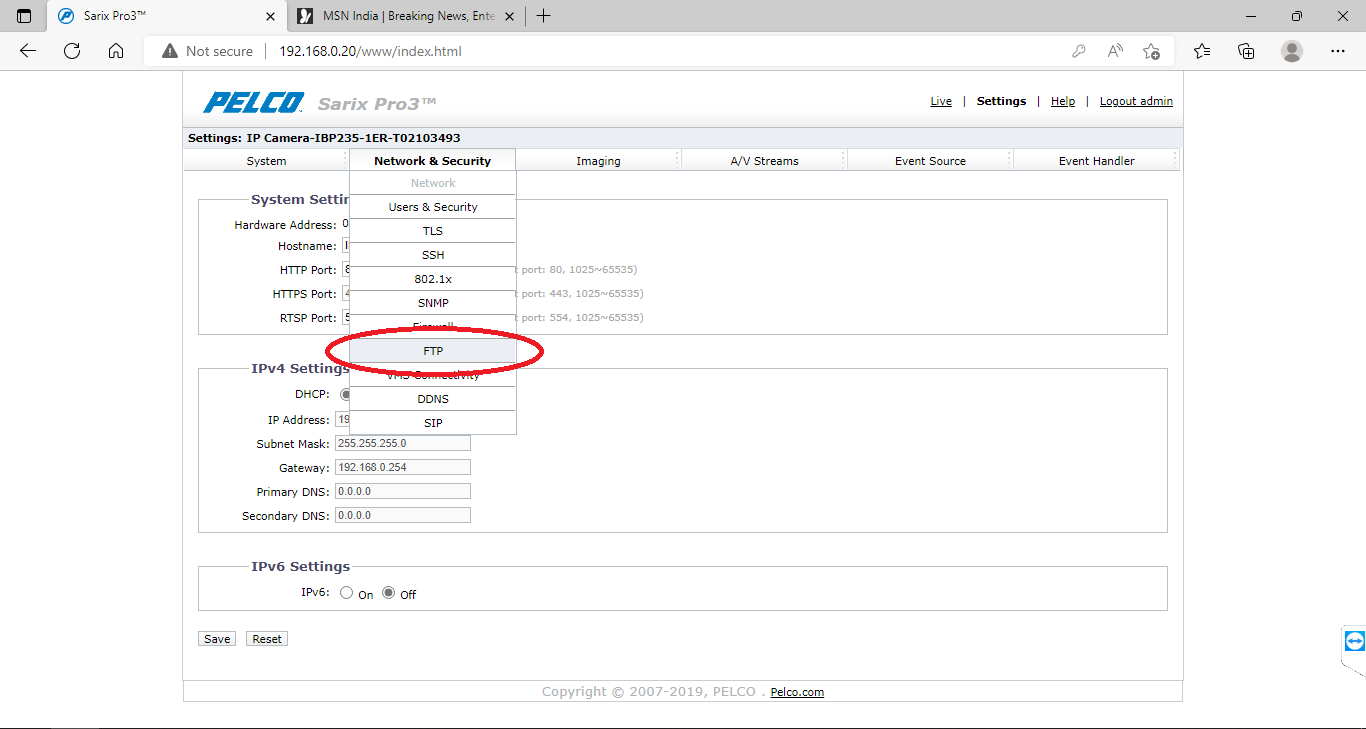Choose SSH in the dropdown menu
The width and height of the screenshot is (1366, 729).
[x=432, y=254]
